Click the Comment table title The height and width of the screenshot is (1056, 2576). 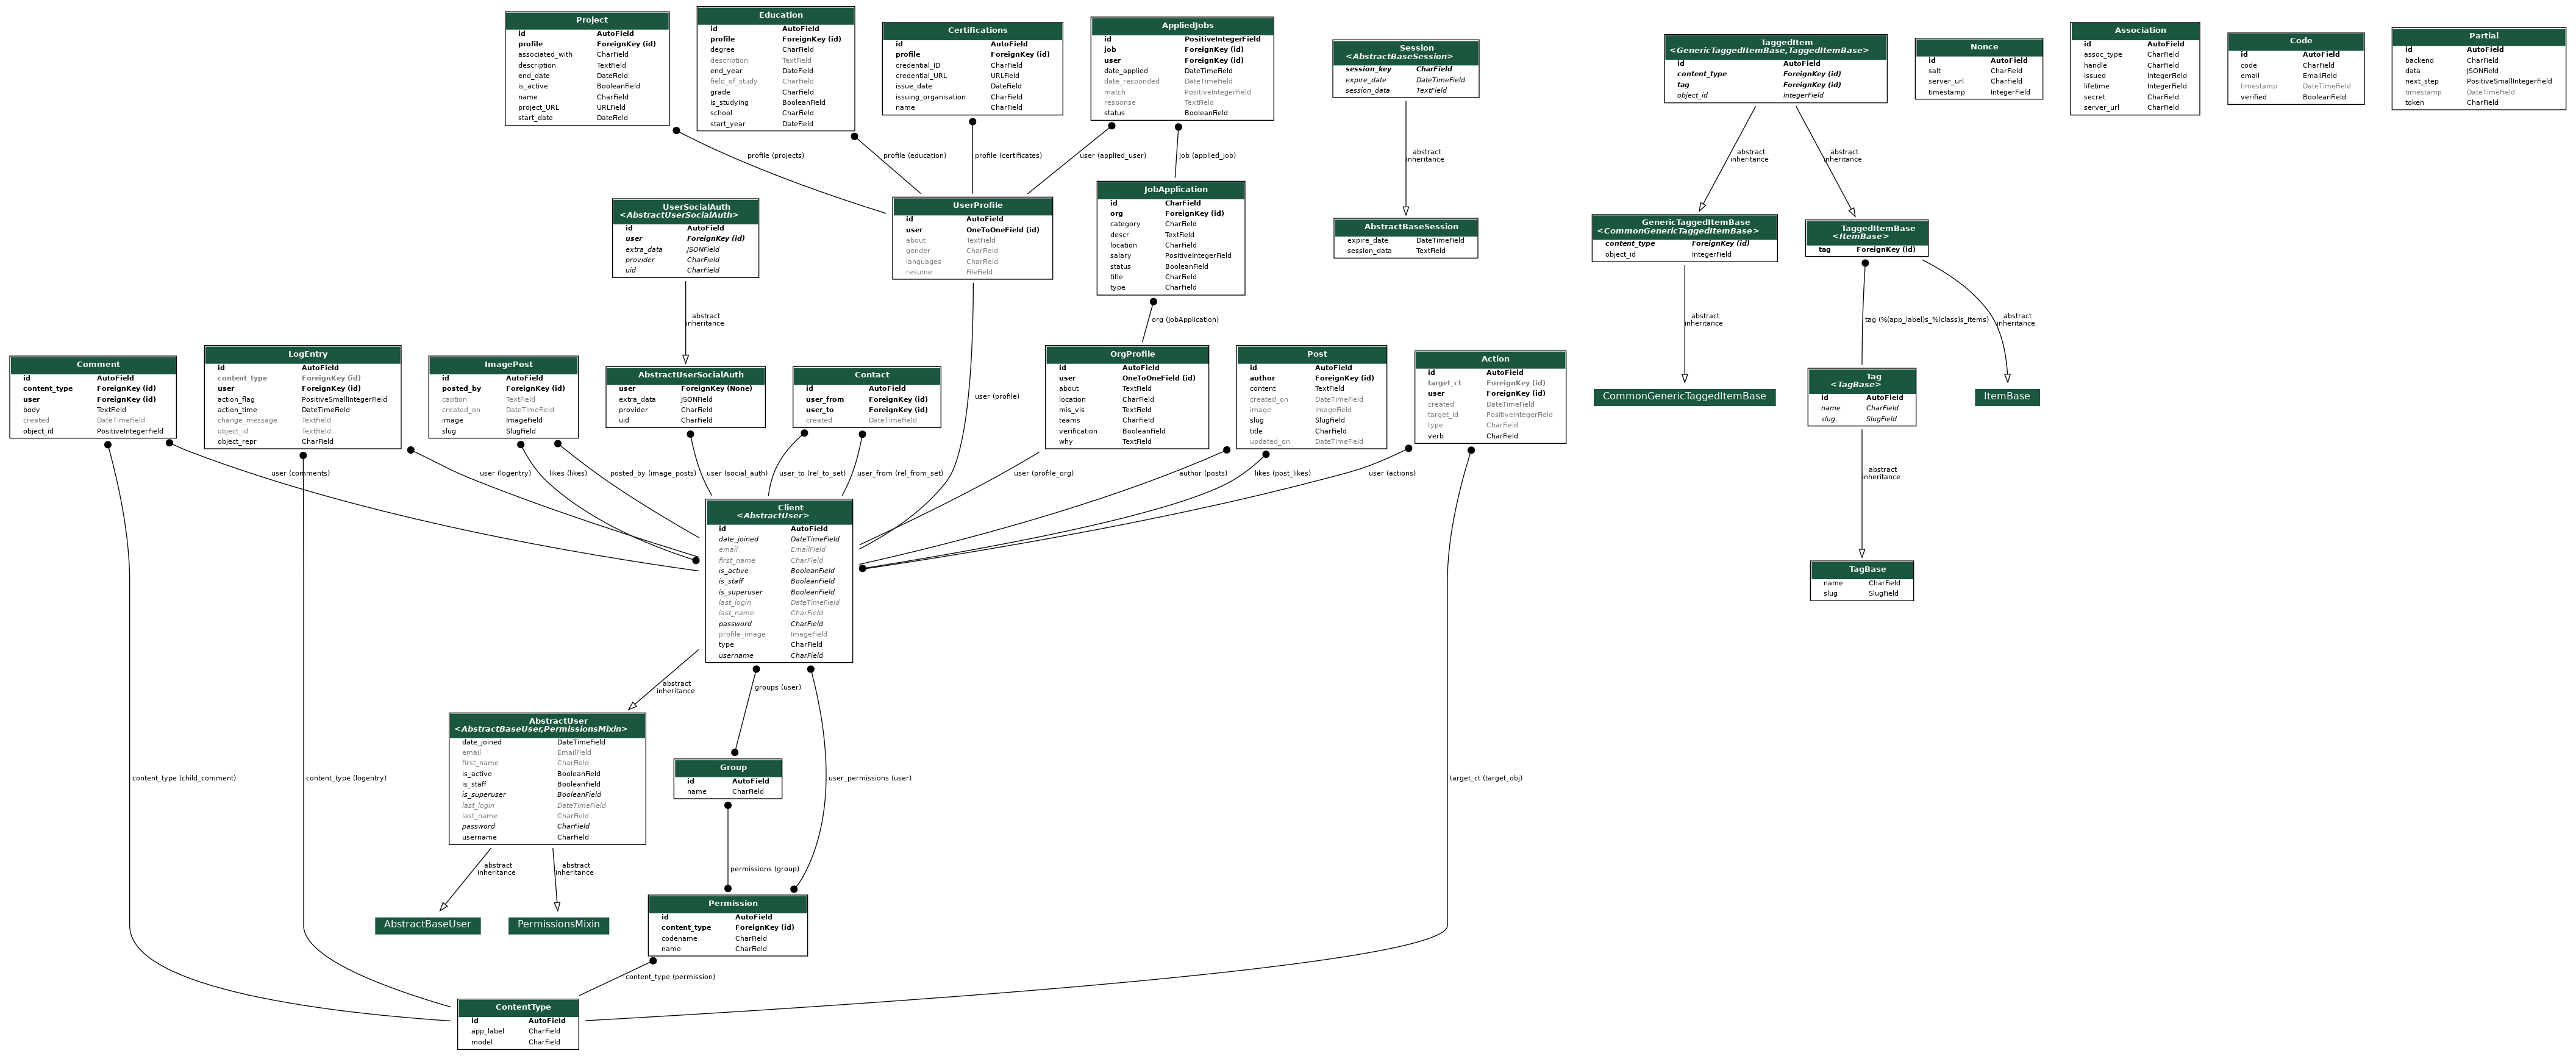93,364
